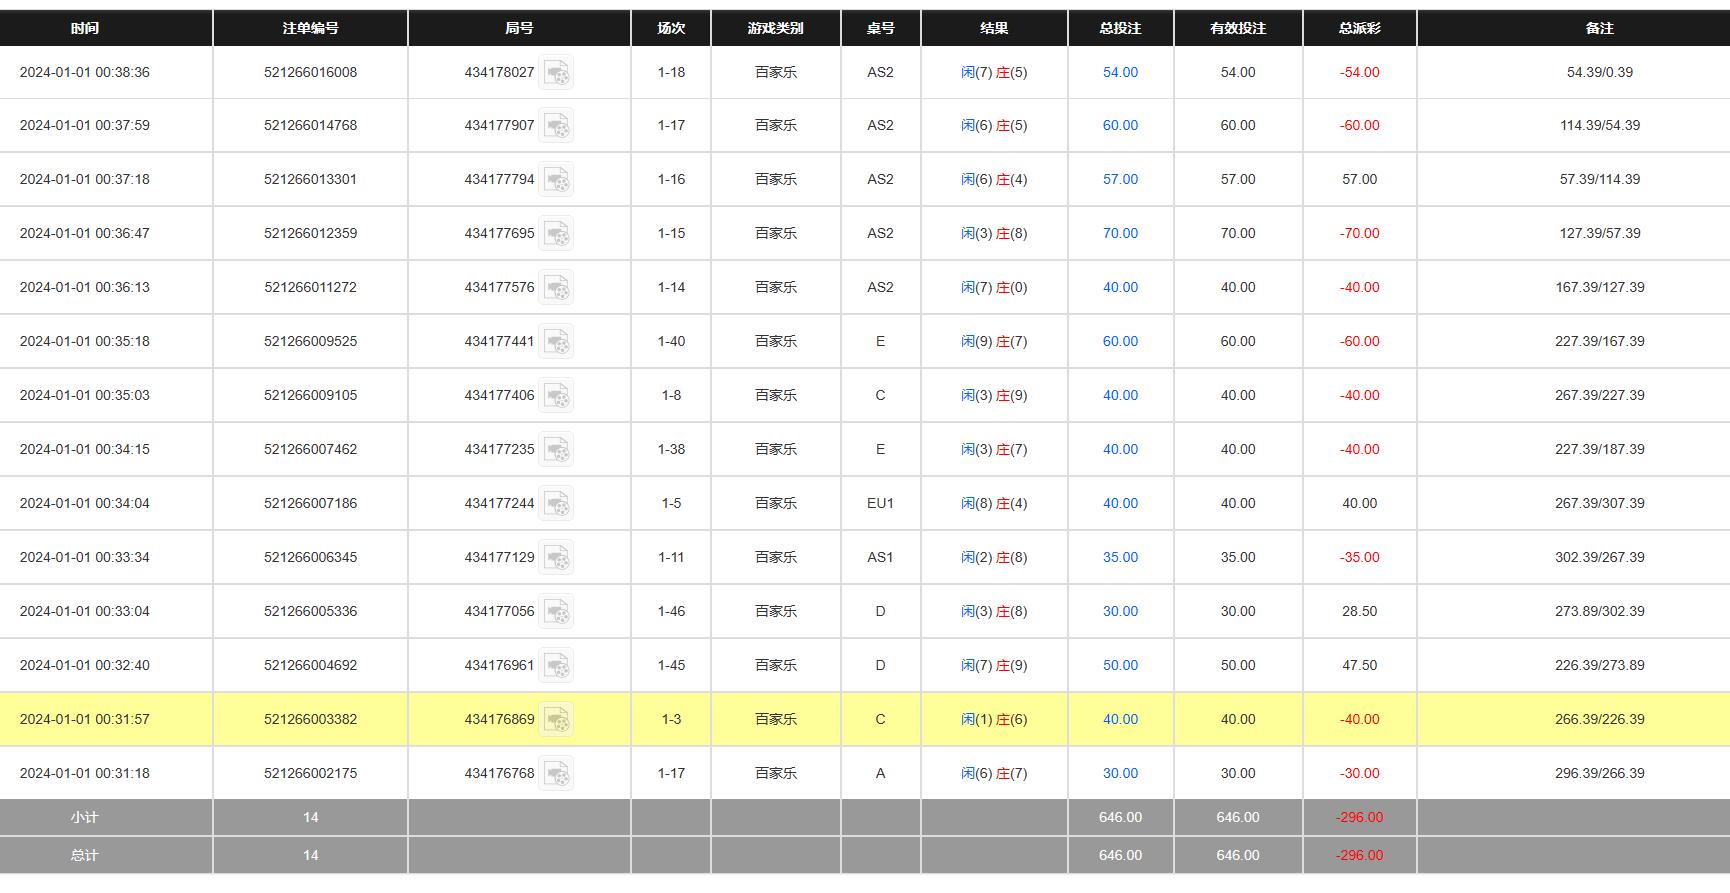Screen dimensions: 1730x893
Task: Click the 35.00 total bet link
Action: [x=1120, y=557]
